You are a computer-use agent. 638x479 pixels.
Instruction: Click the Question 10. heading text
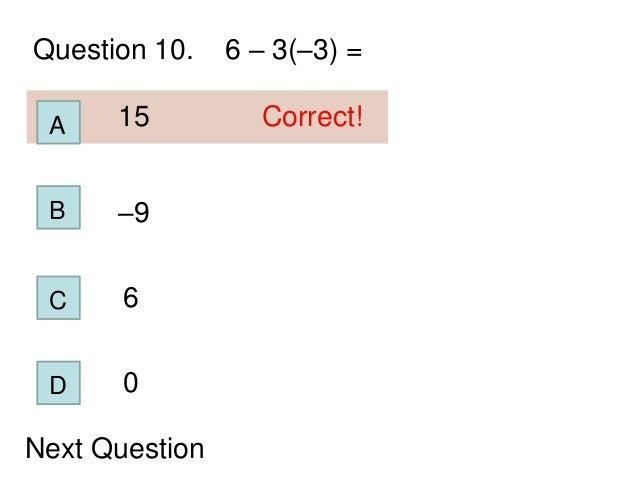tap(113, 50)
